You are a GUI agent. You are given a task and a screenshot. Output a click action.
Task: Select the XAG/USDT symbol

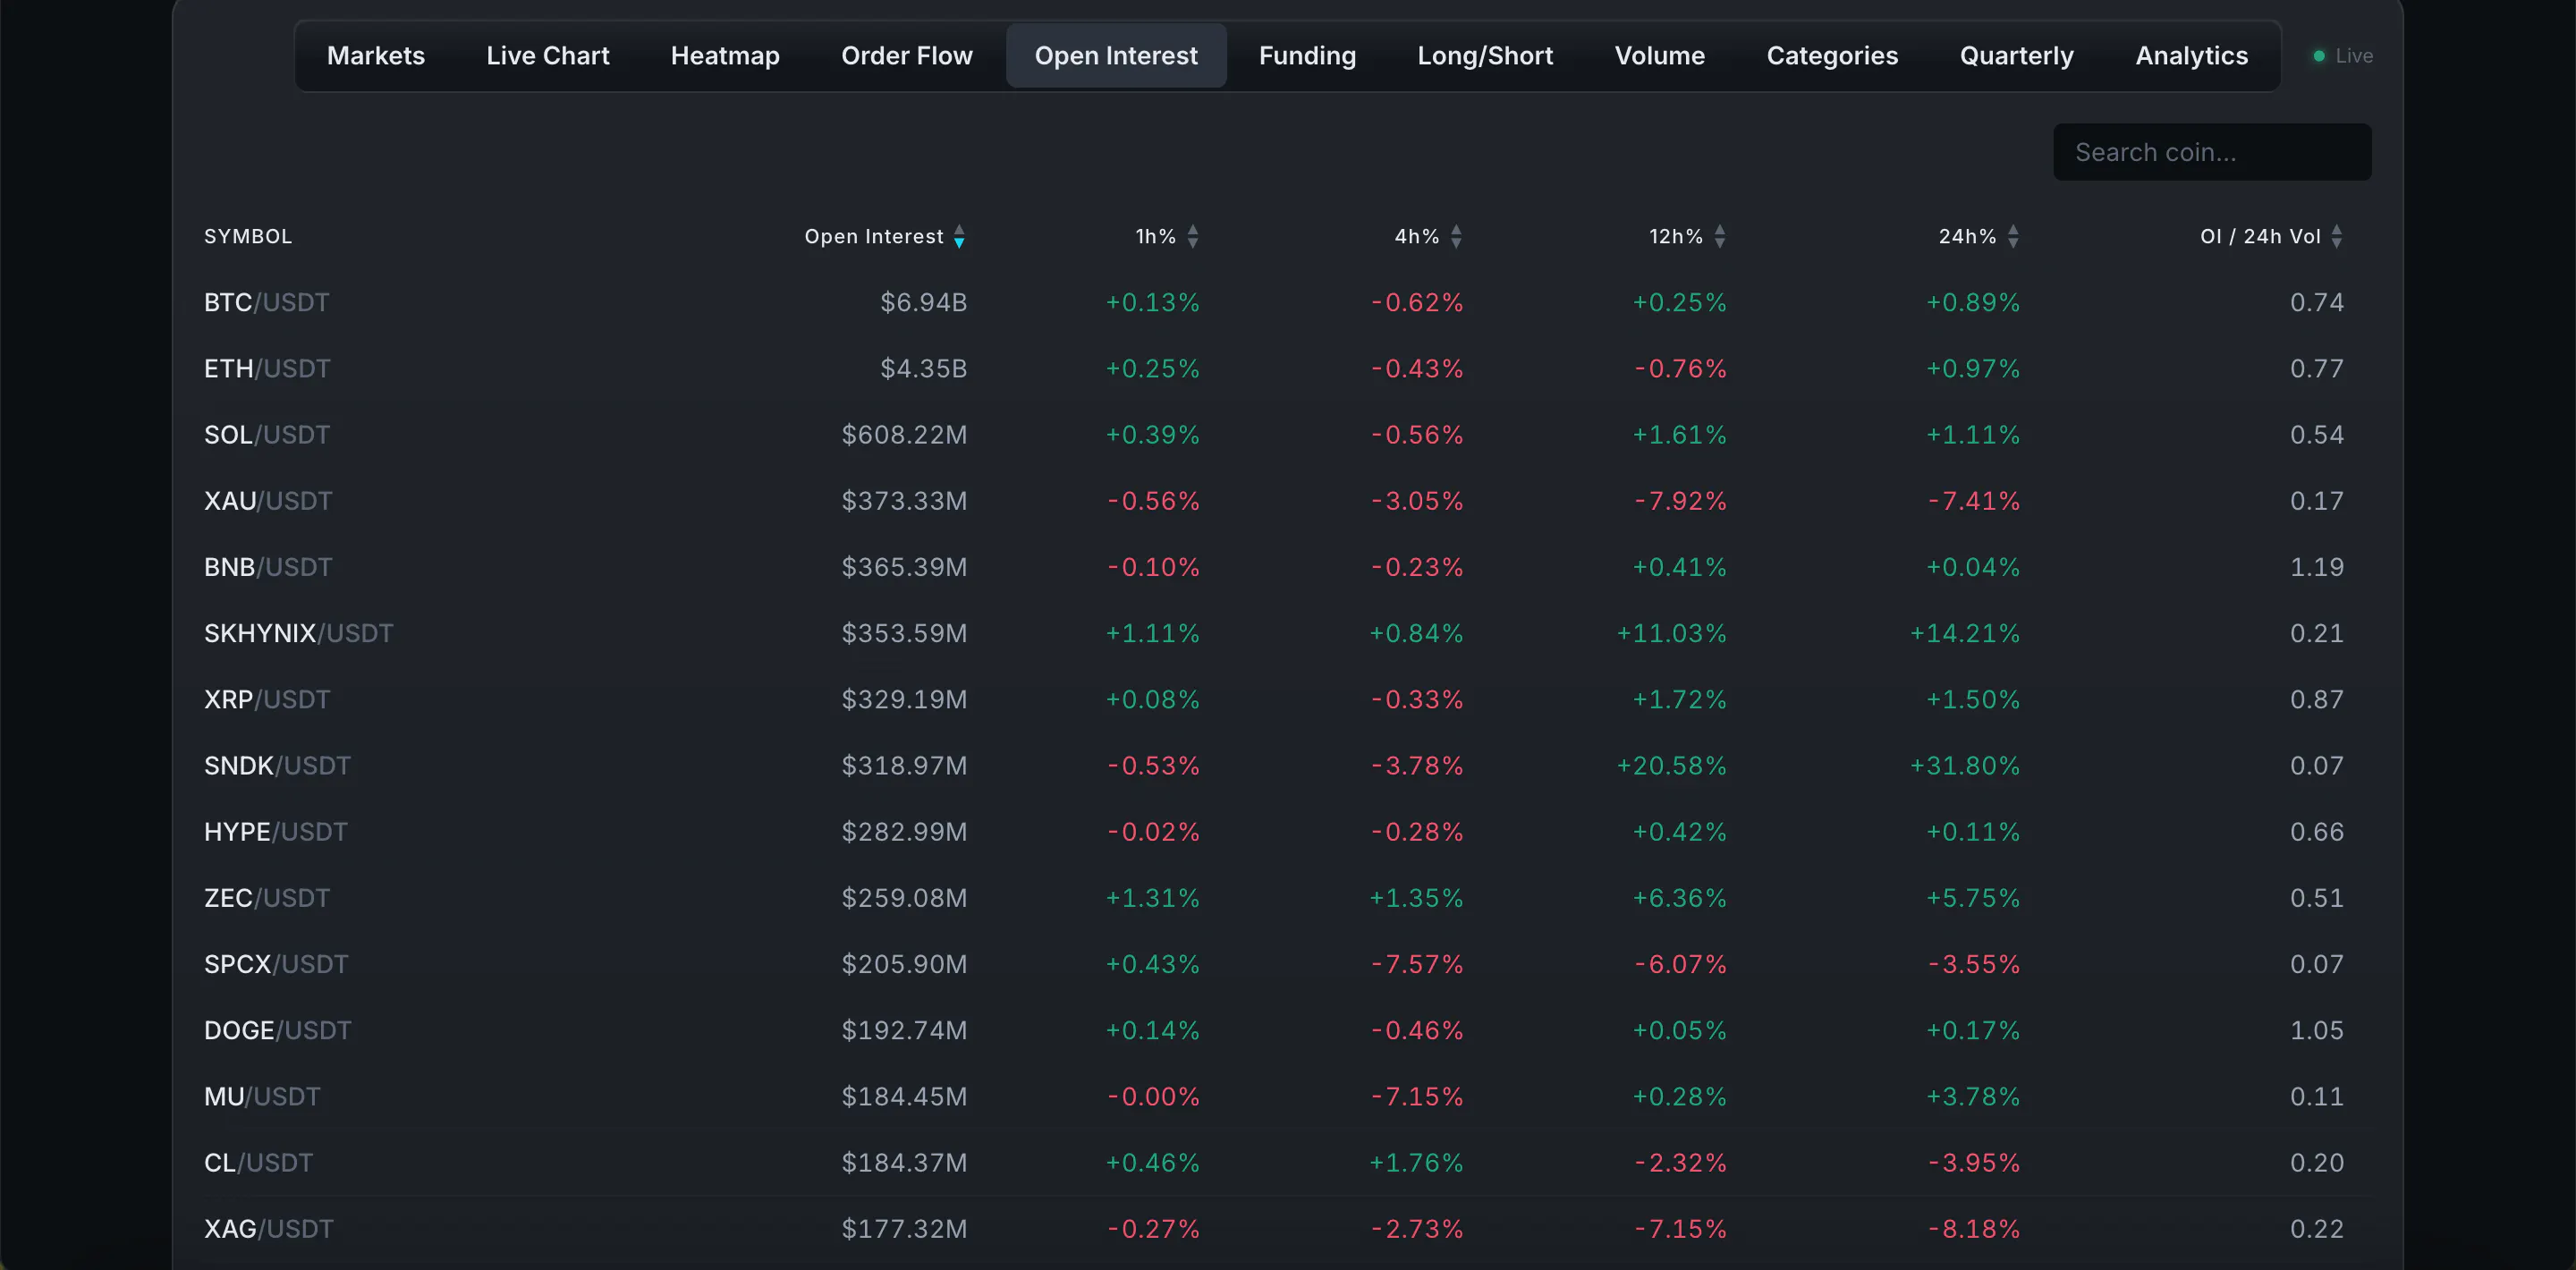[269, 1229]
